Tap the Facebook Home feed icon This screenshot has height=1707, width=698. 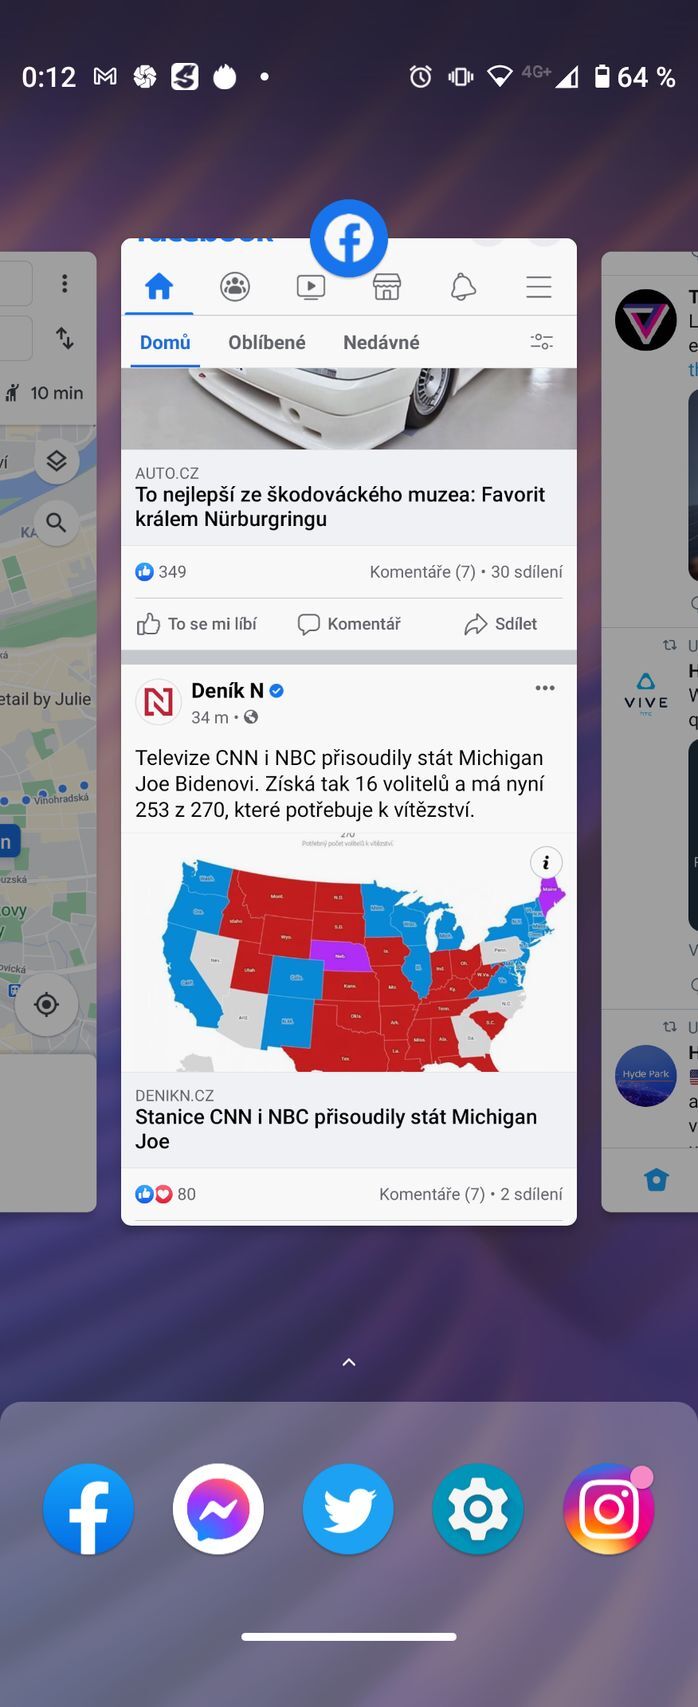click(x=159, y=288)
